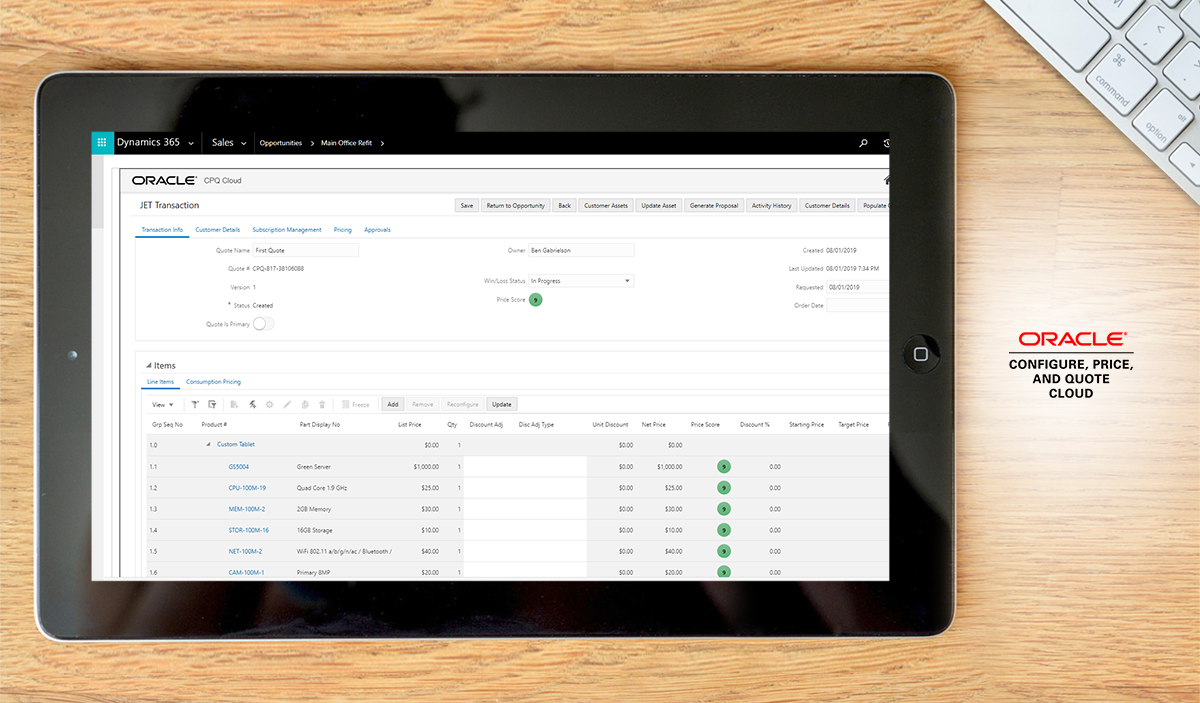Click the green Price Score badge for GS5004

723,467
